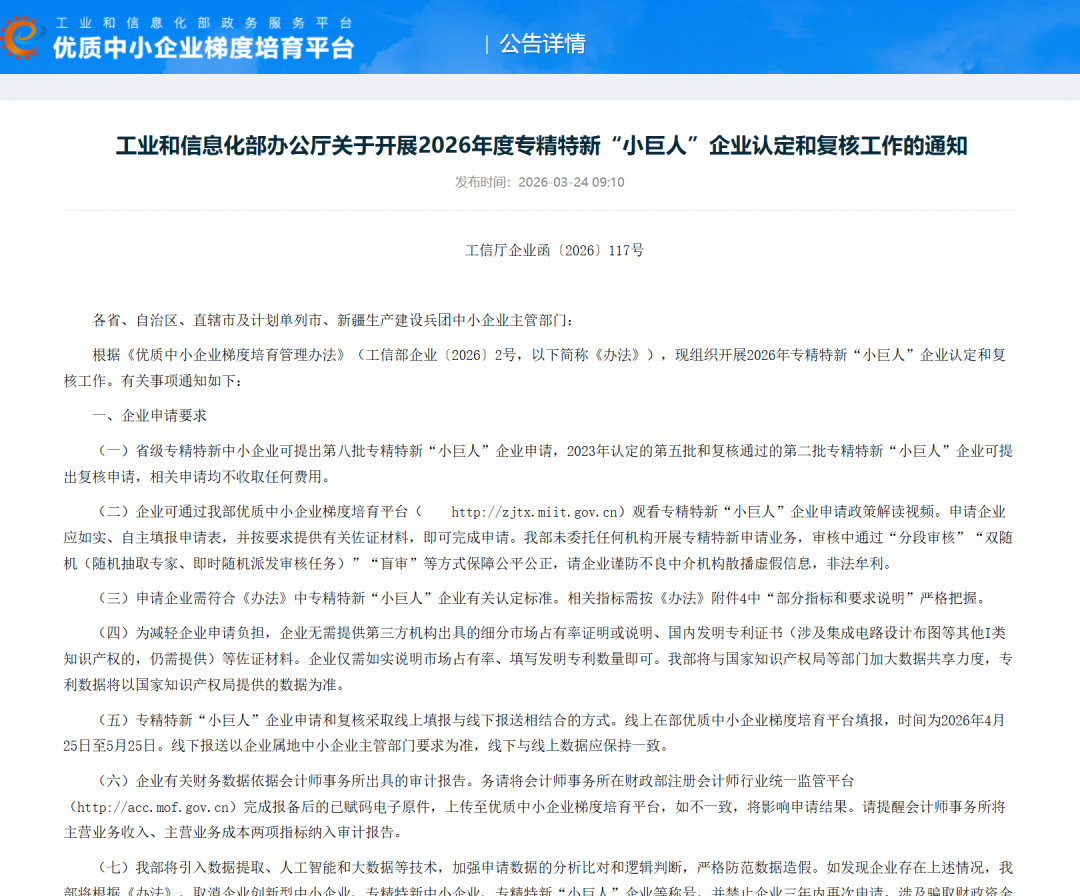Click the 公告详情 page heading

coord(543,43)
